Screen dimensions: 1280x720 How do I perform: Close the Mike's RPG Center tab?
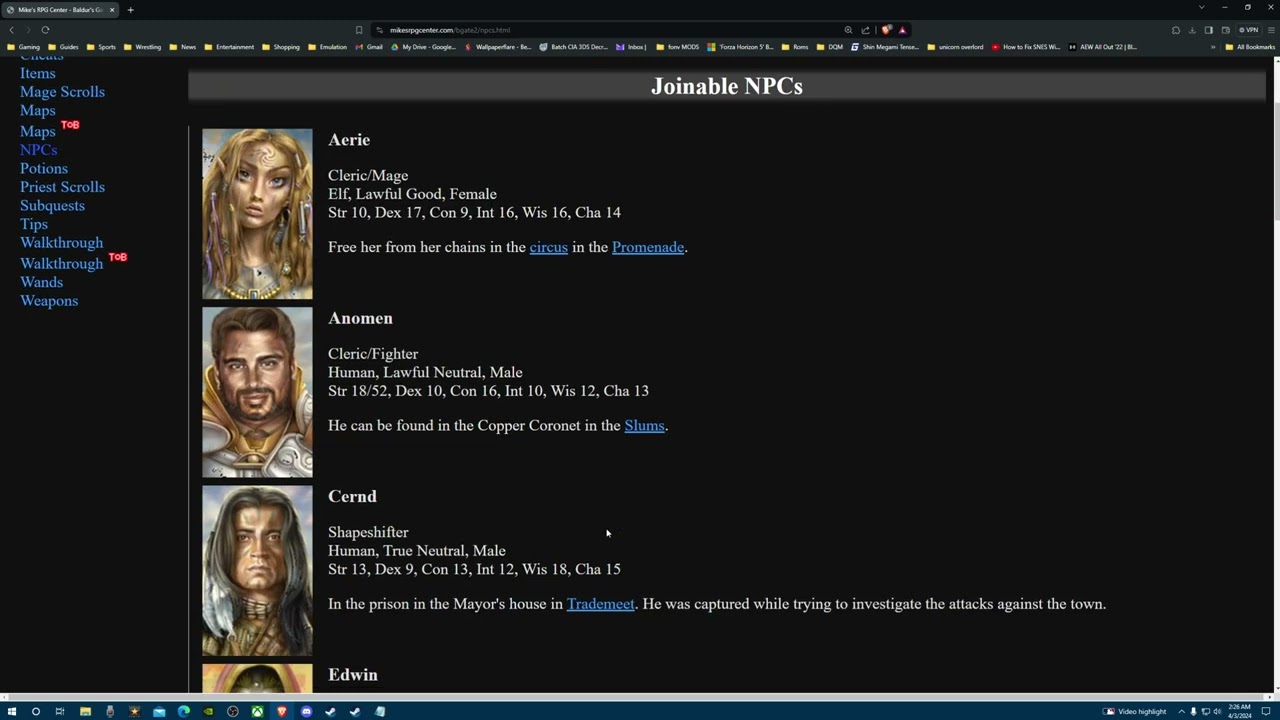tap(112, 10)
